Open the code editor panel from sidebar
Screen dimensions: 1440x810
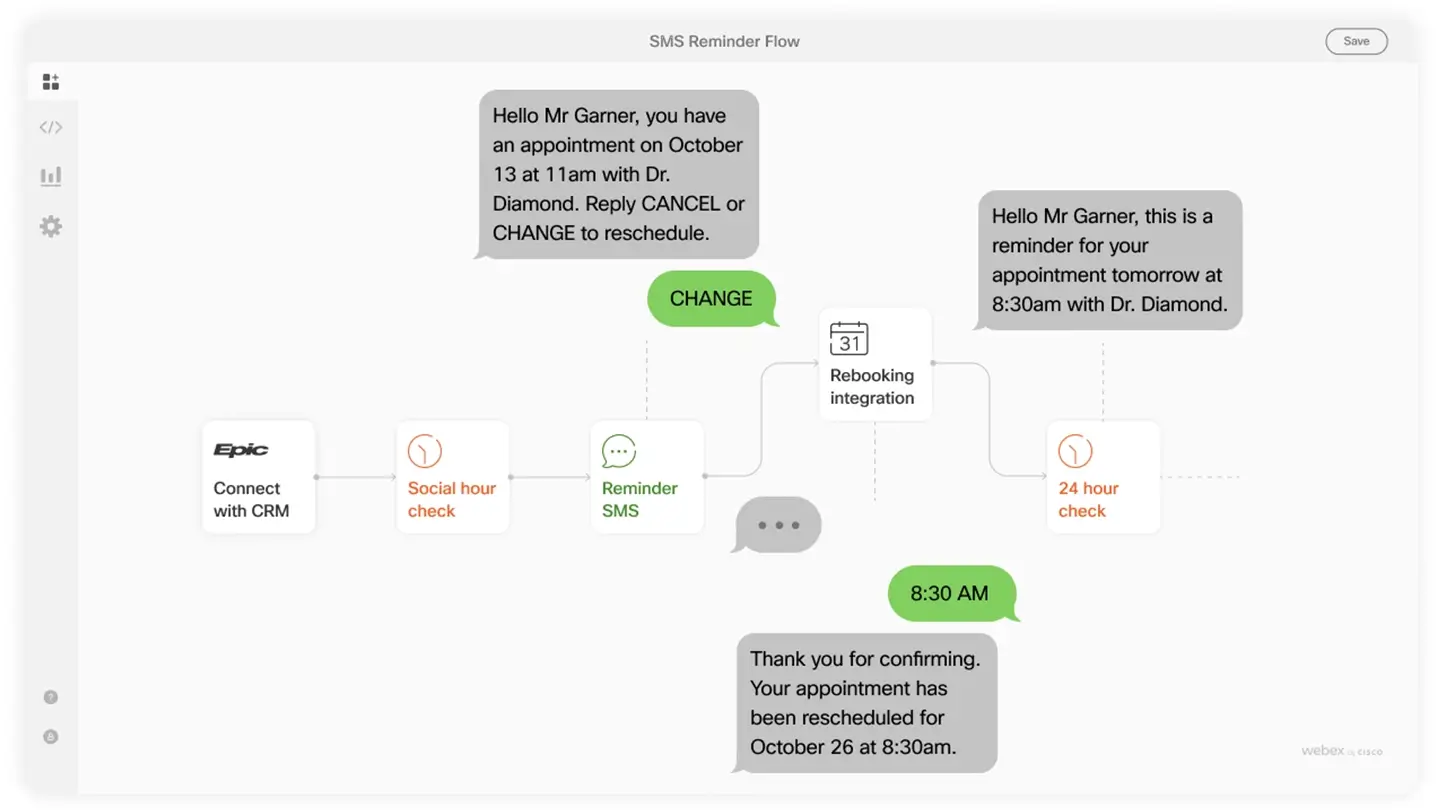coord(51,127)
